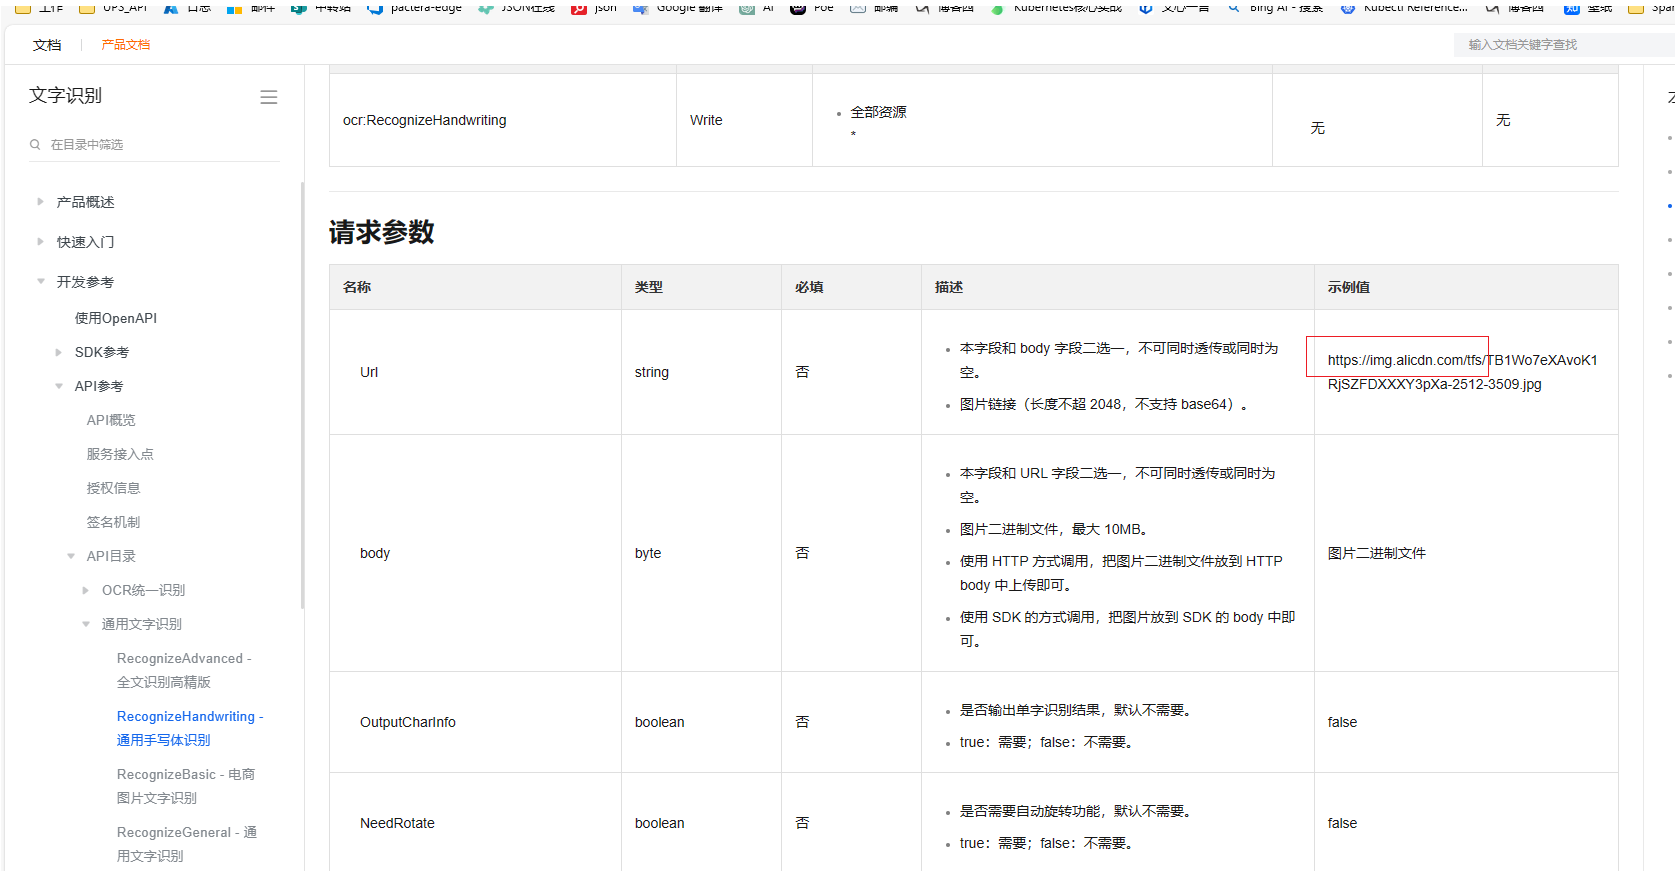Select the API参考 section

(99, 386)
